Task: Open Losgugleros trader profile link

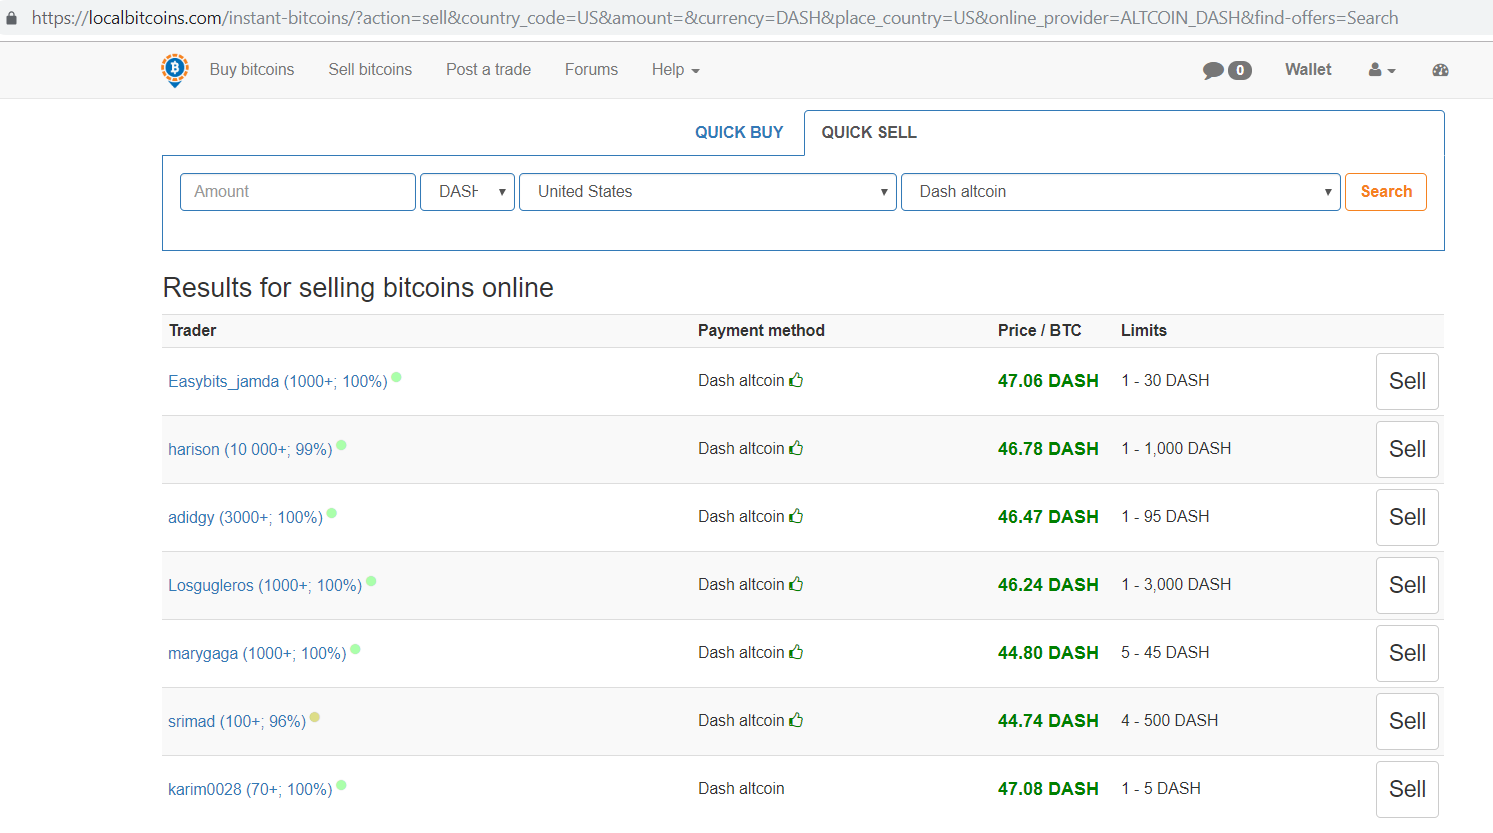Action: [265, 585]
